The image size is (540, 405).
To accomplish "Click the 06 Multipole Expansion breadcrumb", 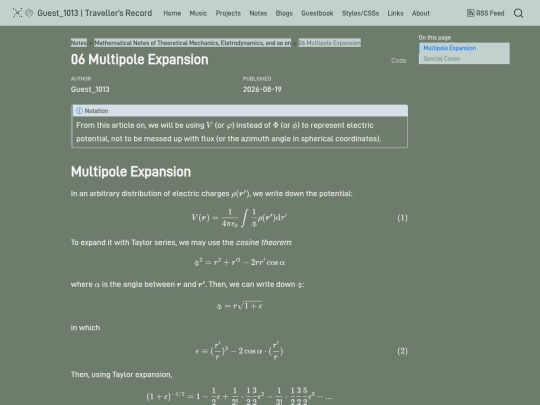I will pyautogui.click(x=330, y=43).
